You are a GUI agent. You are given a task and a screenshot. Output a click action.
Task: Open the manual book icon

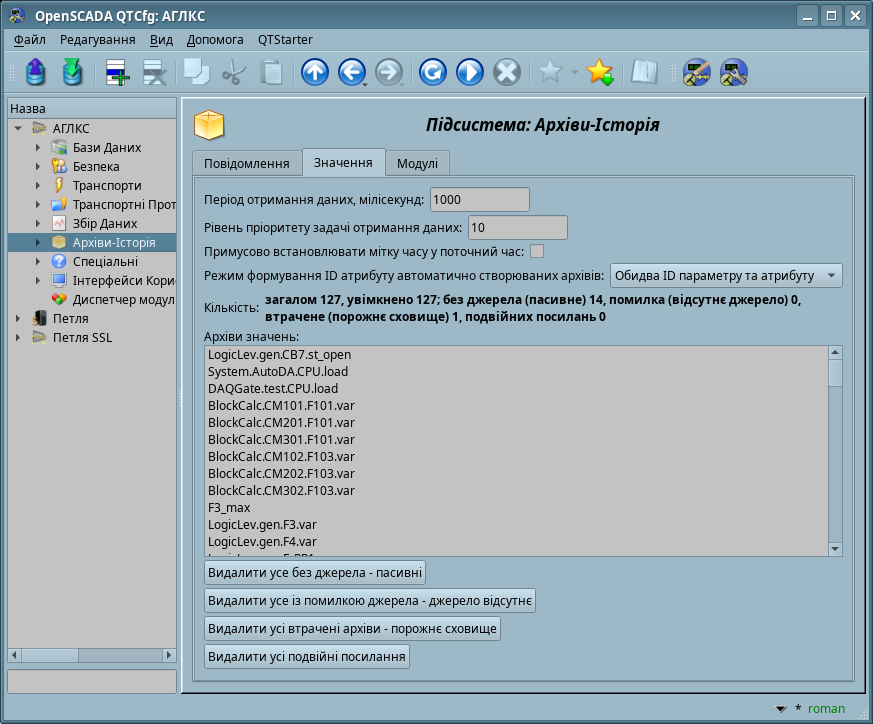click(x=644, y=72)
